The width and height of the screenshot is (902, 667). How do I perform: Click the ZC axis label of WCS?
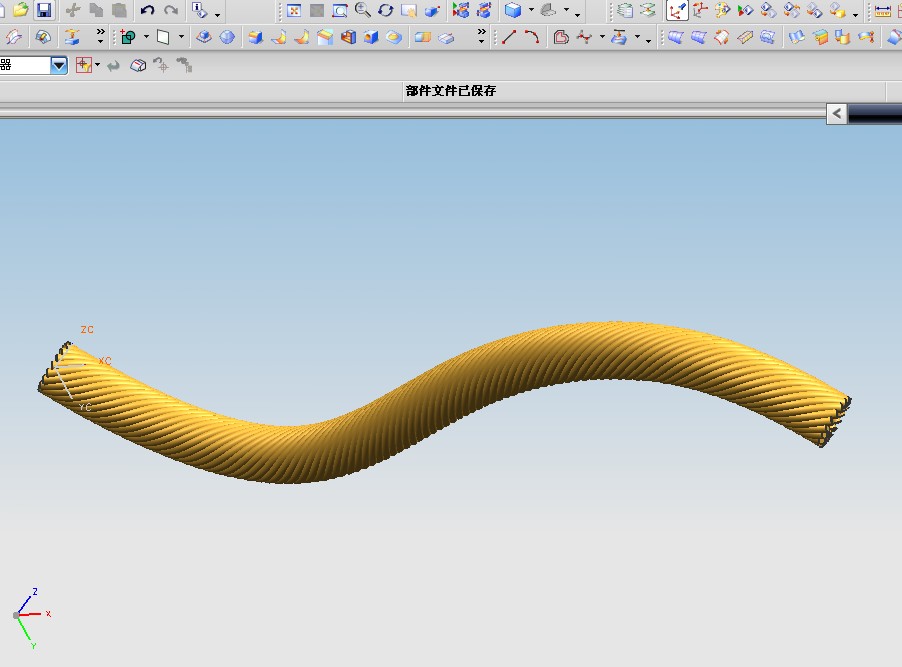87,330
